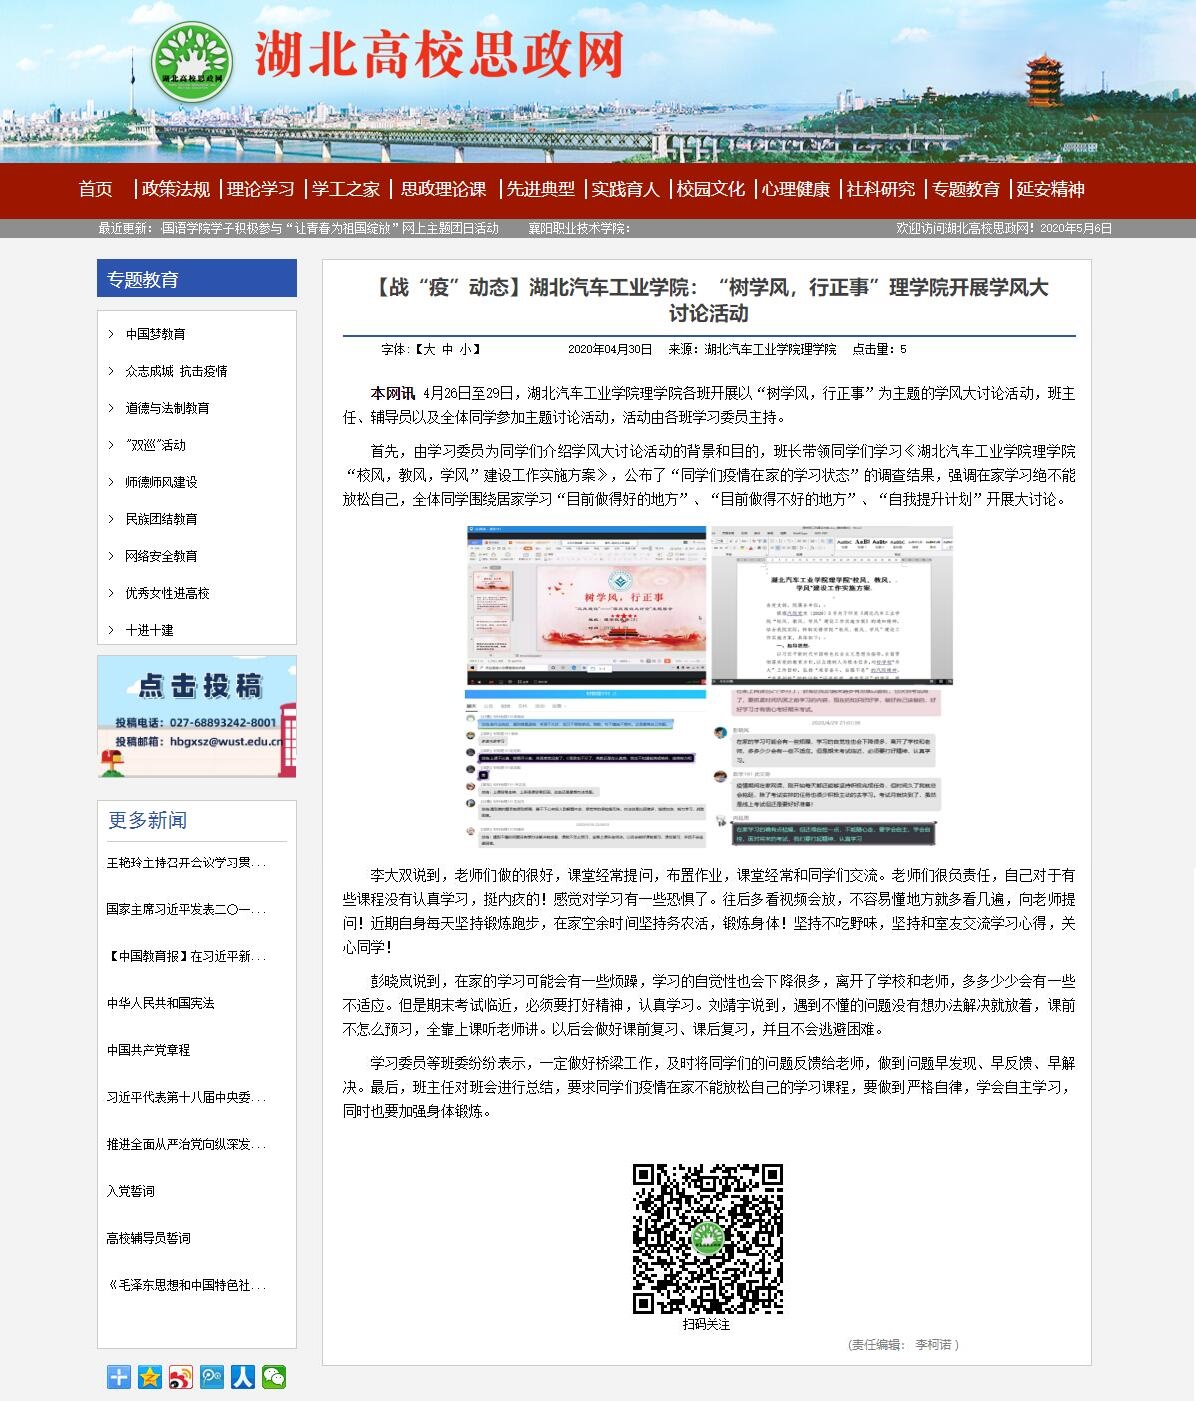The image size is (1196, 1414).
Task: Click the article screenshot collage image
Action: point(708,687)
